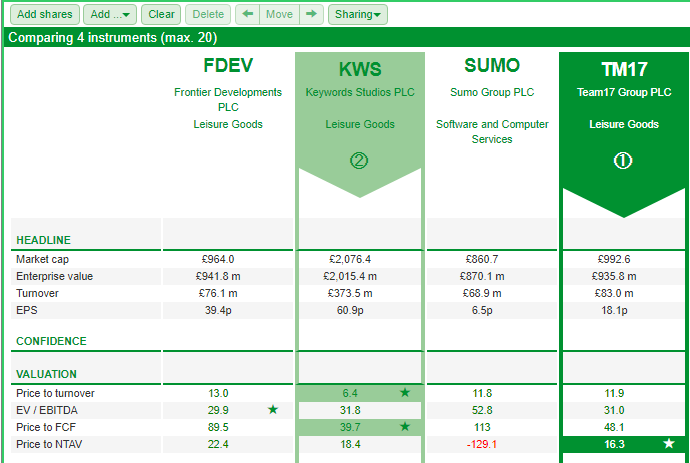The height and width of the screenshot is (463, 690).
Task: Click SUMO Price to FCF value 113
Action: point(482,427)
